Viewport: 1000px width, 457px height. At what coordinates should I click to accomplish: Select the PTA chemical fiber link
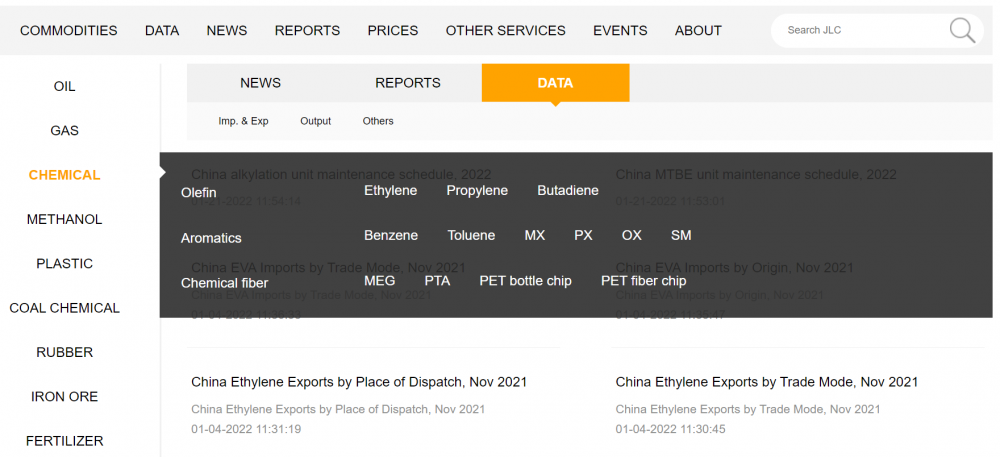tap(438, 281)
